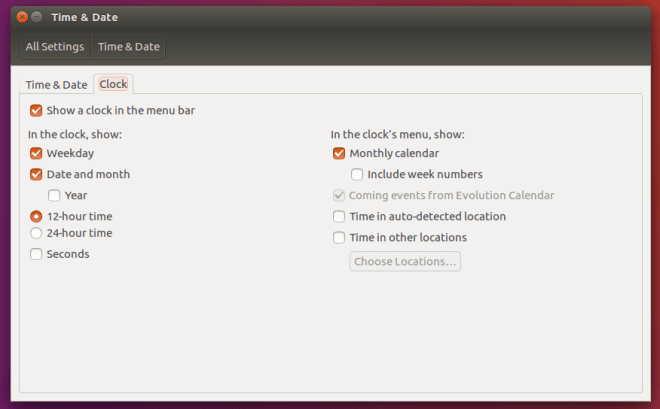
Task: Enable the Year checkbox
Action: click(x=55, y=195)
